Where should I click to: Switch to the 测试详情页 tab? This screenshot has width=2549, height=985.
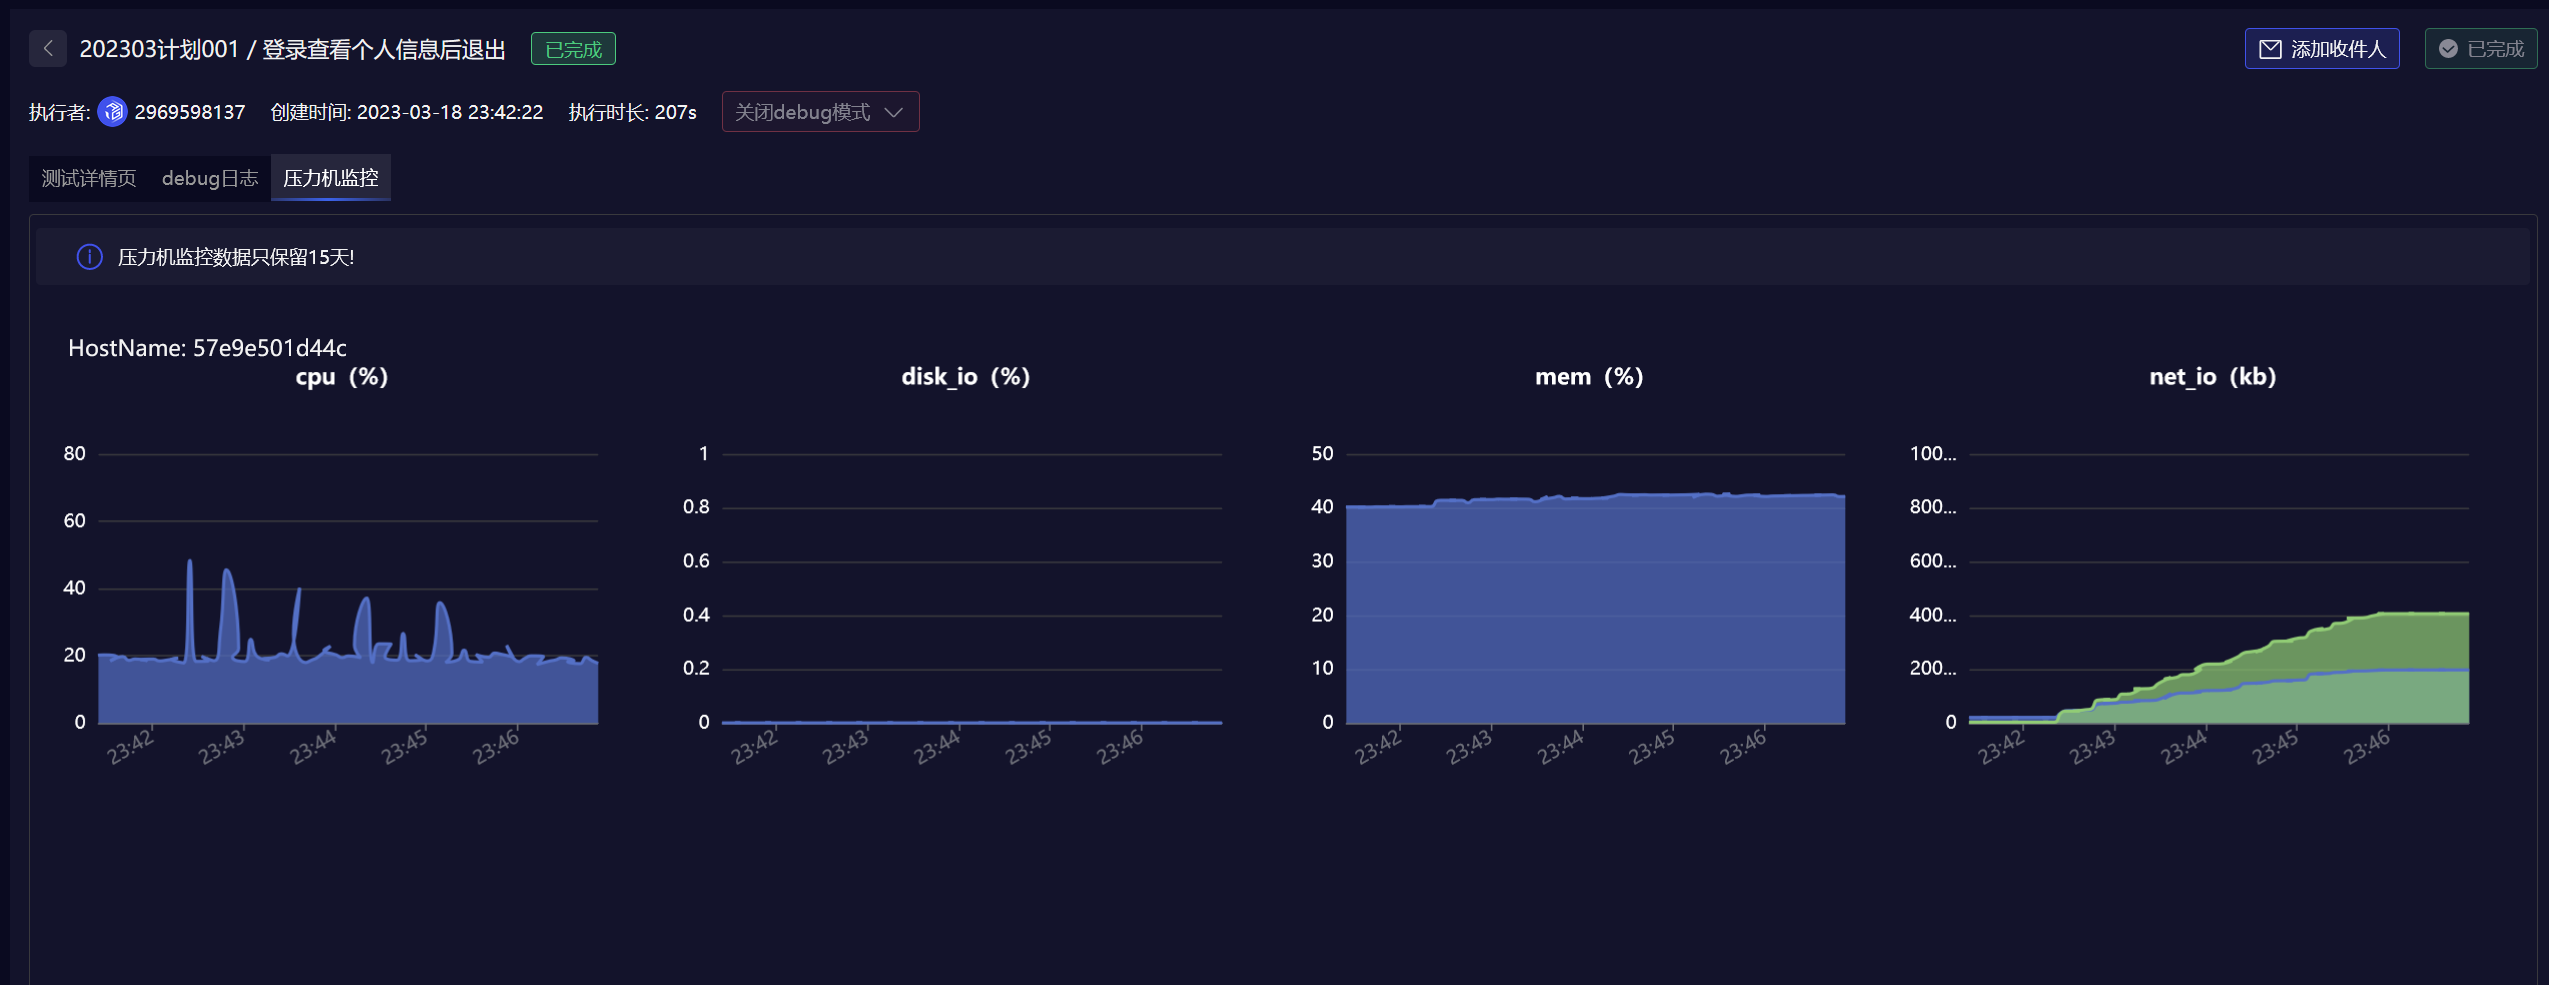pyautogui.click(x=88, y=177)
